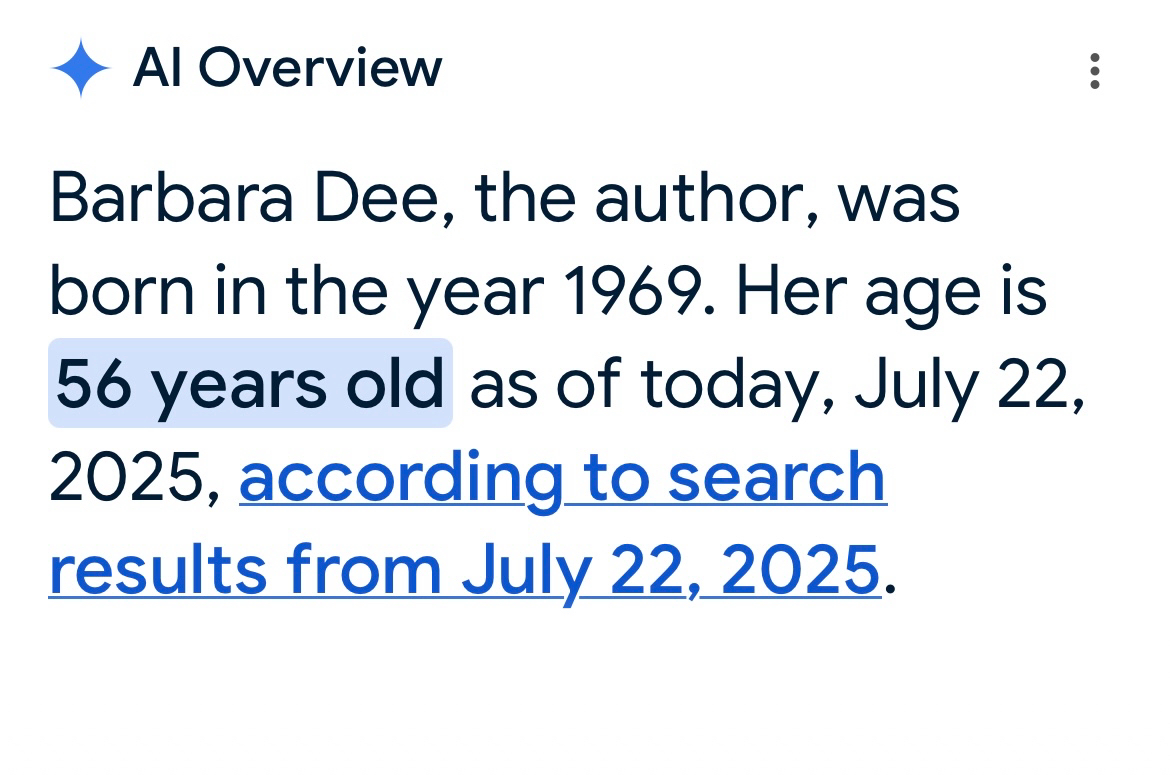Image resolution: width=1170 pixels, height=775 pixels.
Task: Click the phrase "Her age is"
Action: pos(891,291)
